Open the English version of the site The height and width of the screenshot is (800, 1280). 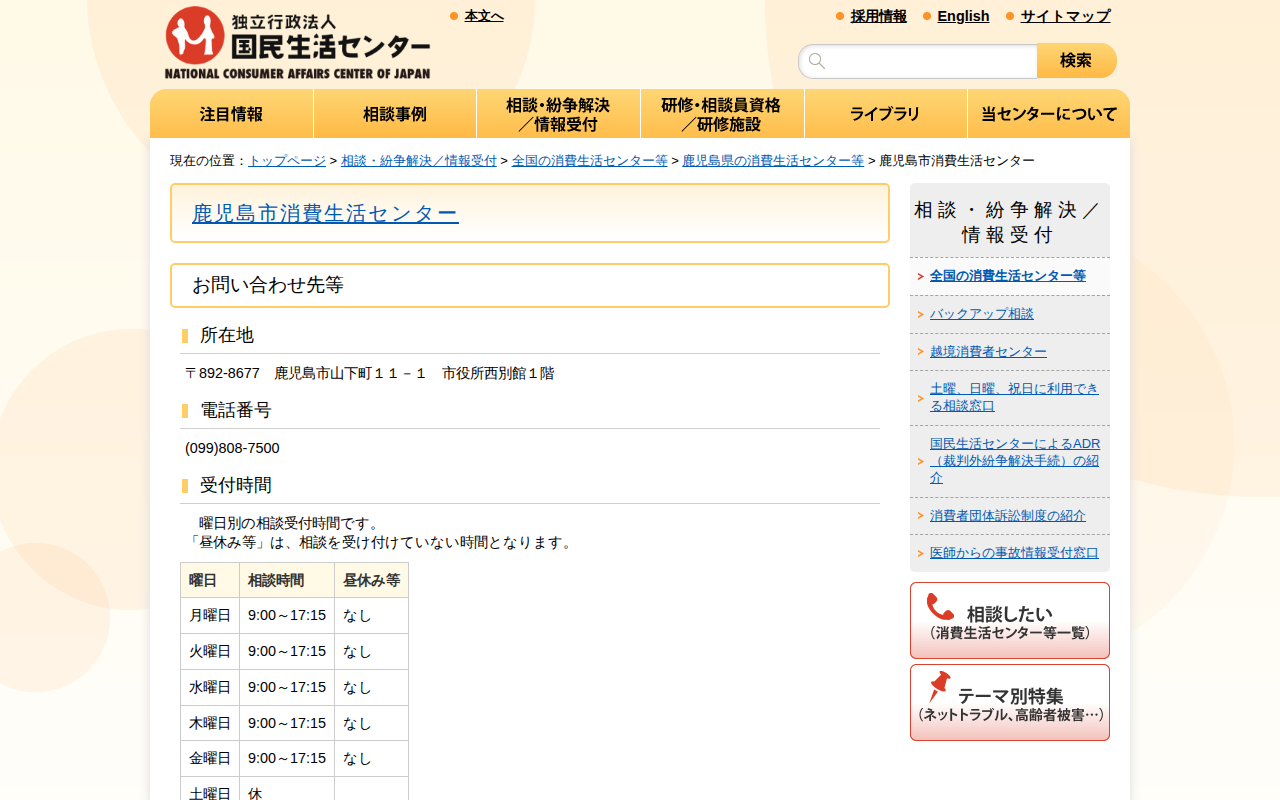point(963,16)
